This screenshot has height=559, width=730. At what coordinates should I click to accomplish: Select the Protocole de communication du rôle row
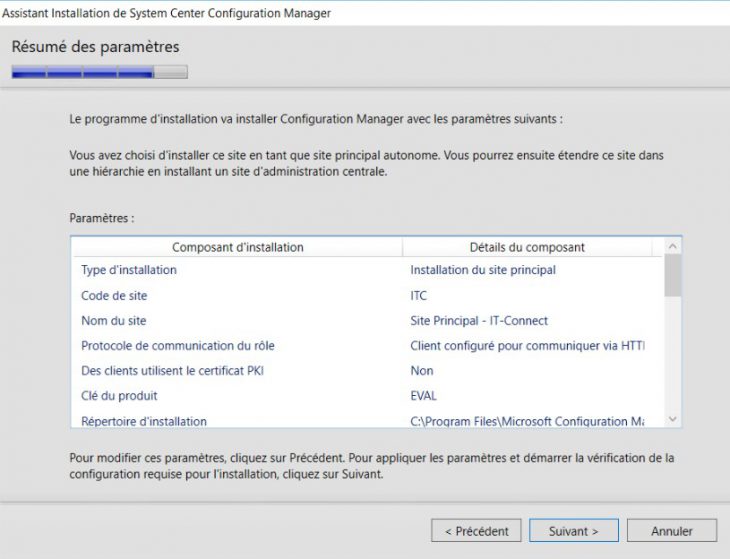[x=178, y=346]
